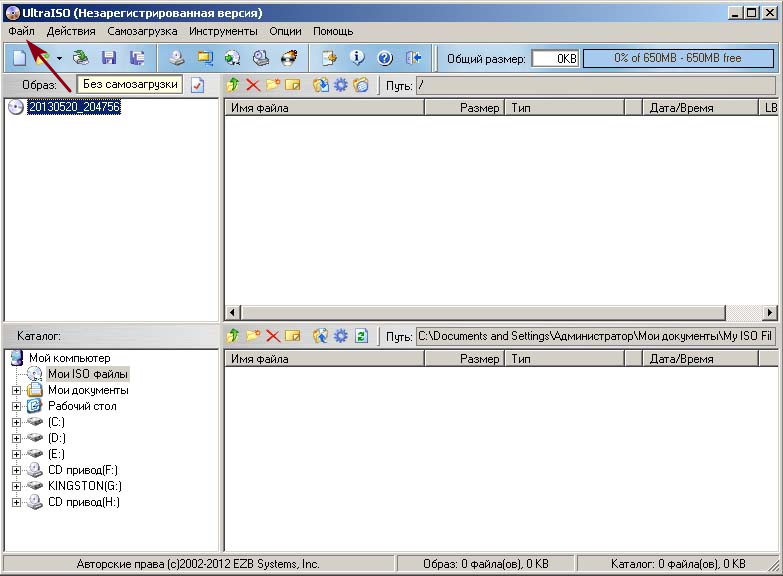
Task: Open the Помощь menu
Action: point(333,31)
